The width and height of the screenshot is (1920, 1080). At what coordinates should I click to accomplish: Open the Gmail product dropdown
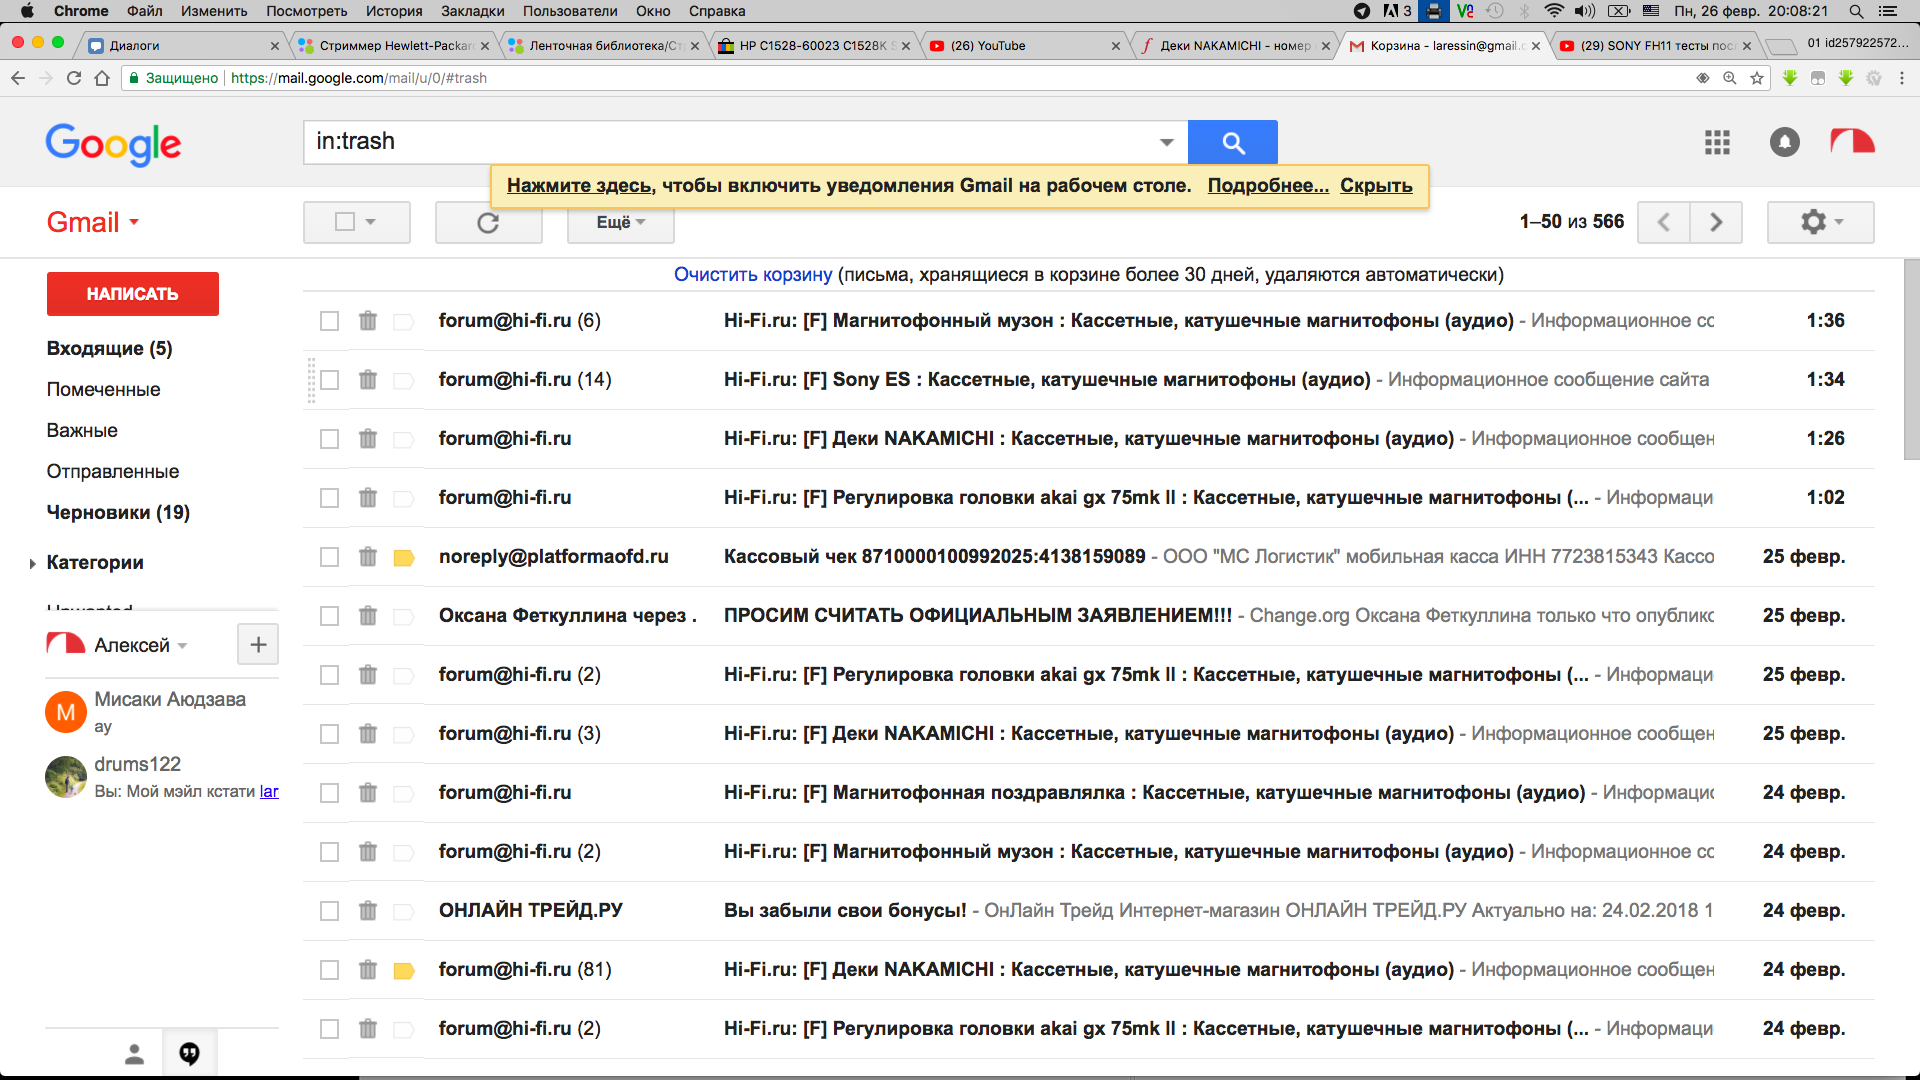tap(92, 222)
